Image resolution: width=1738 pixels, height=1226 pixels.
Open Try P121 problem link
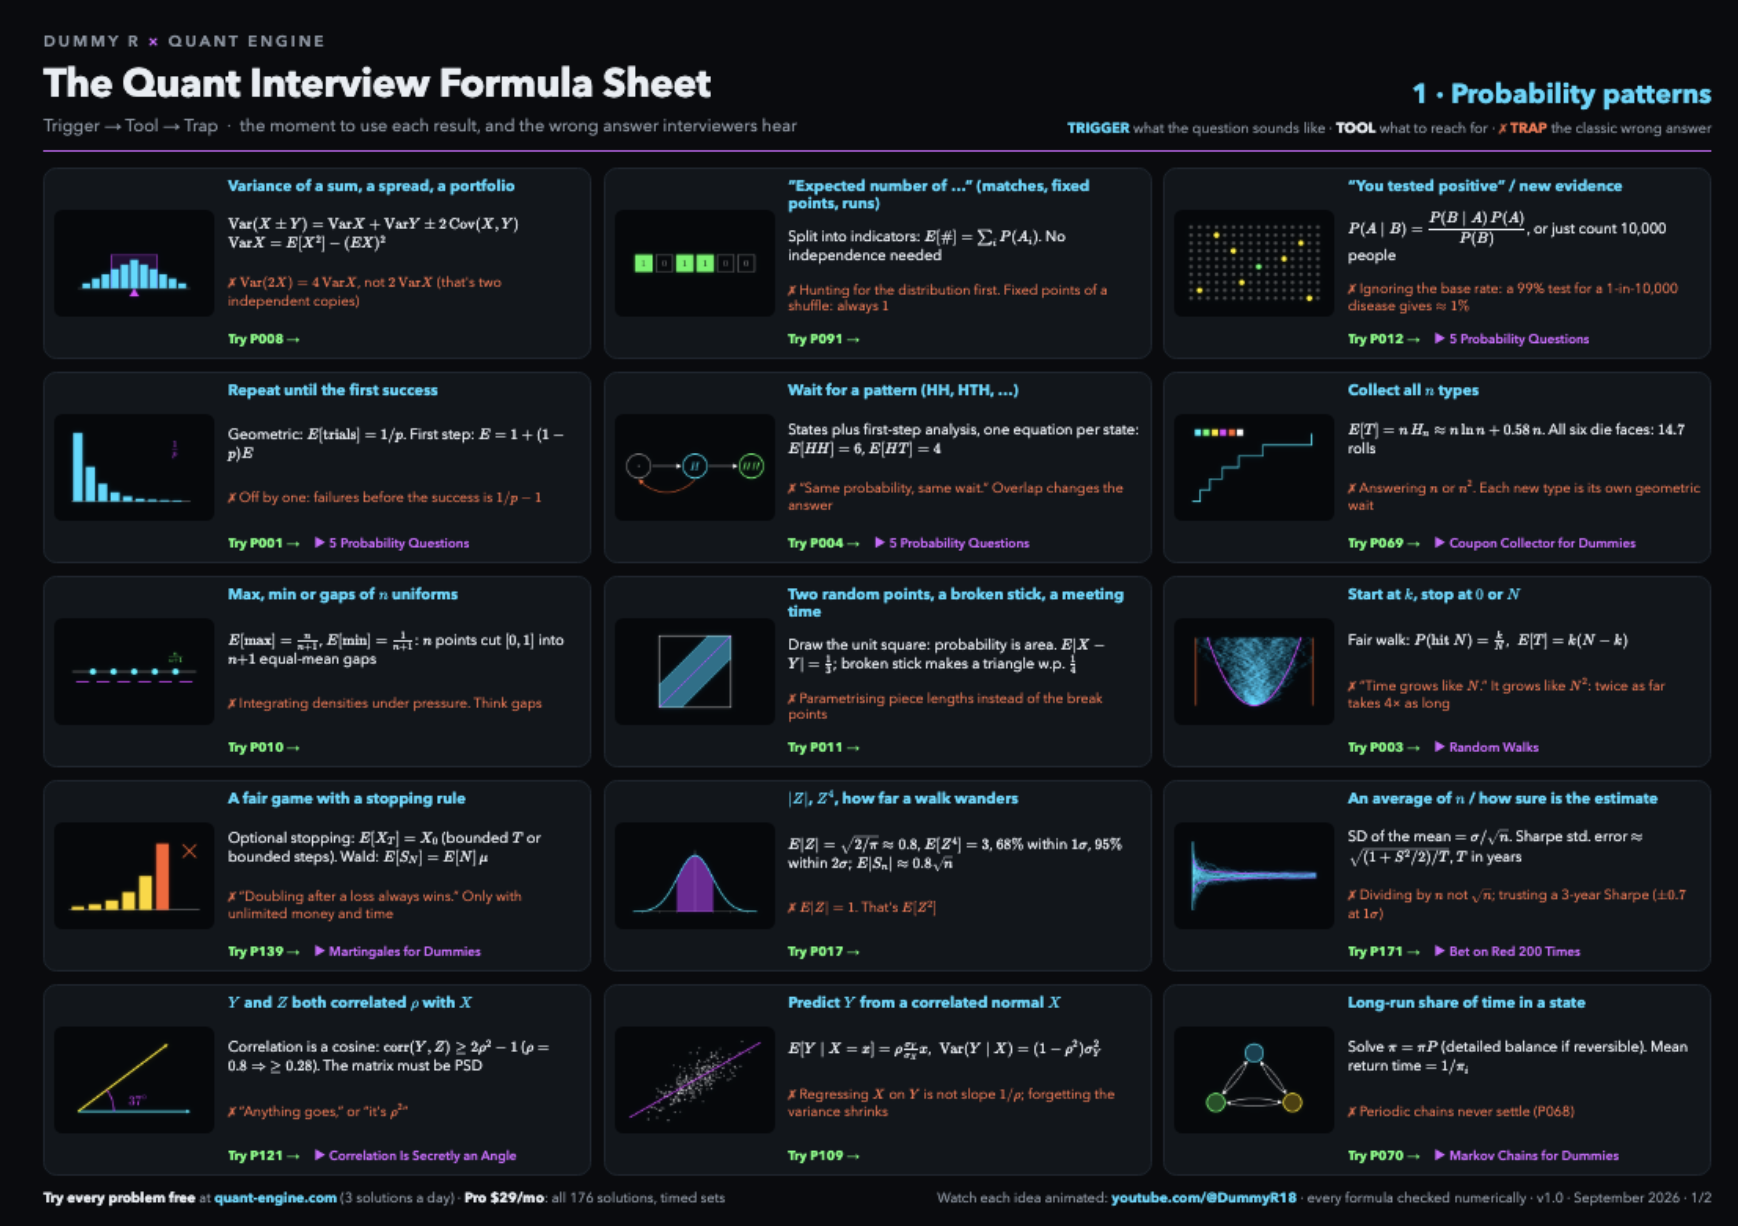tap(263, 1155)
